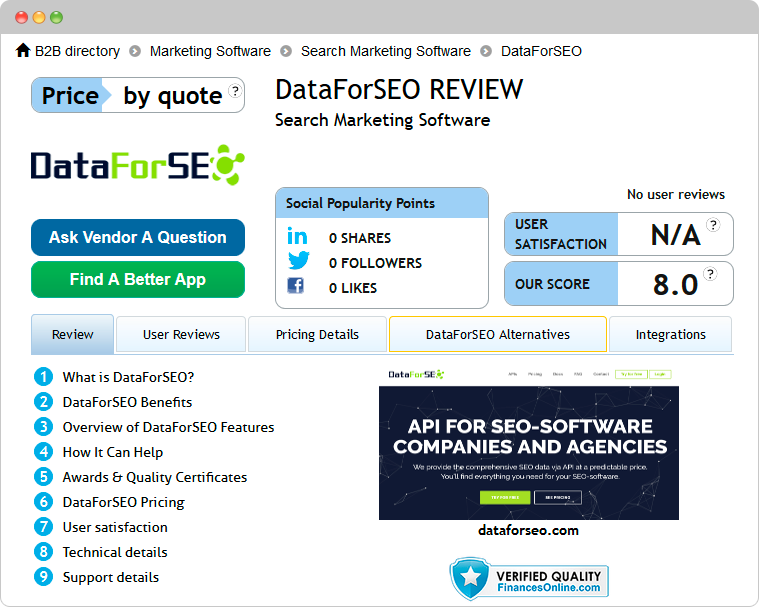This screenshot has width=759, height=607.
Task: Open Technical details section link
Action: coord(115,552)
